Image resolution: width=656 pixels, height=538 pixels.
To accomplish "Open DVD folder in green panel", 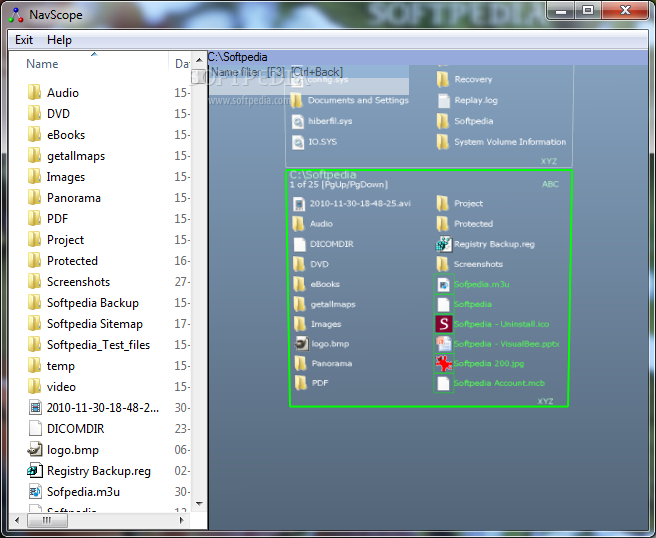I will tap(311, 264).
